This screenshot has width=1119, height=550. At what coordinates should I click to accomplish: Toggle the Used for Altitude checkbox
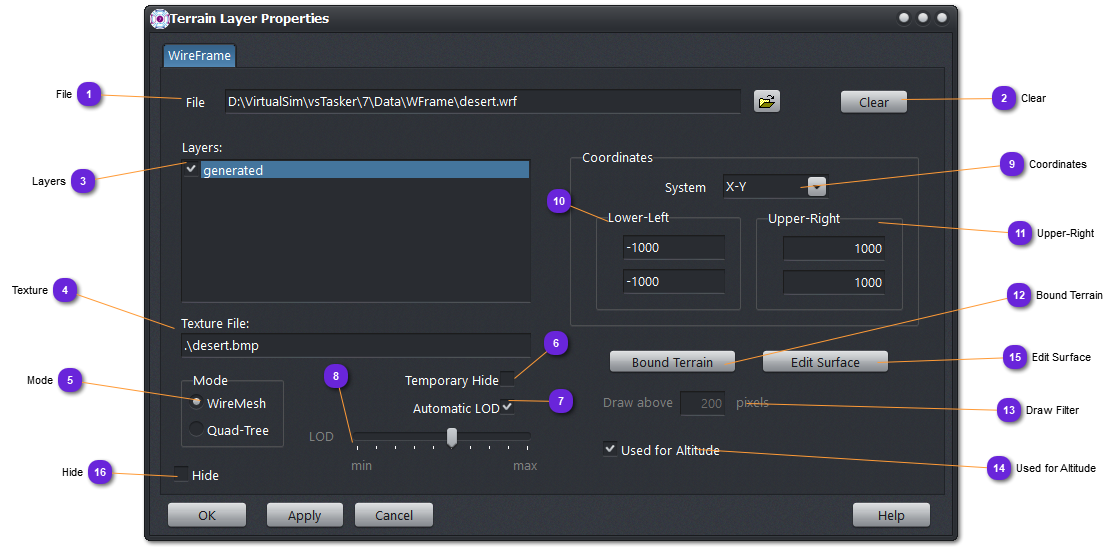(610, 450)
